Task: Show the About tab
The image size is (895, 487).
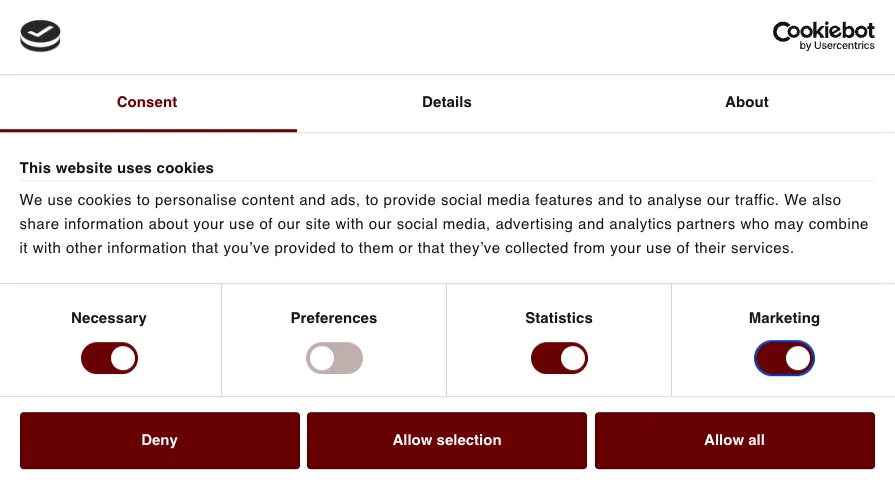Action: (747, 102)
